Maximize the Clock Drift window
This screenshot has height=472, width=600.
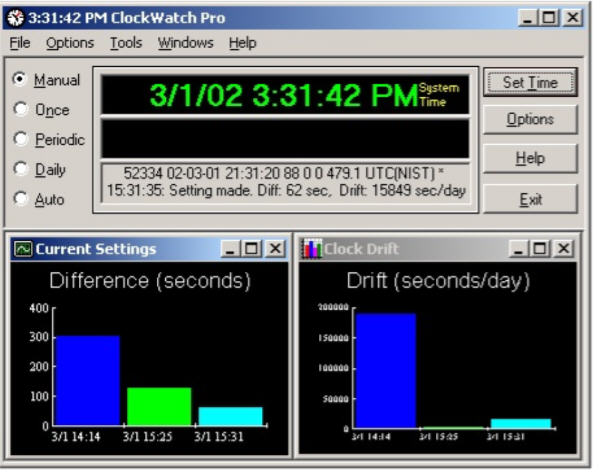pyautogui.click(x=540, y=249)
